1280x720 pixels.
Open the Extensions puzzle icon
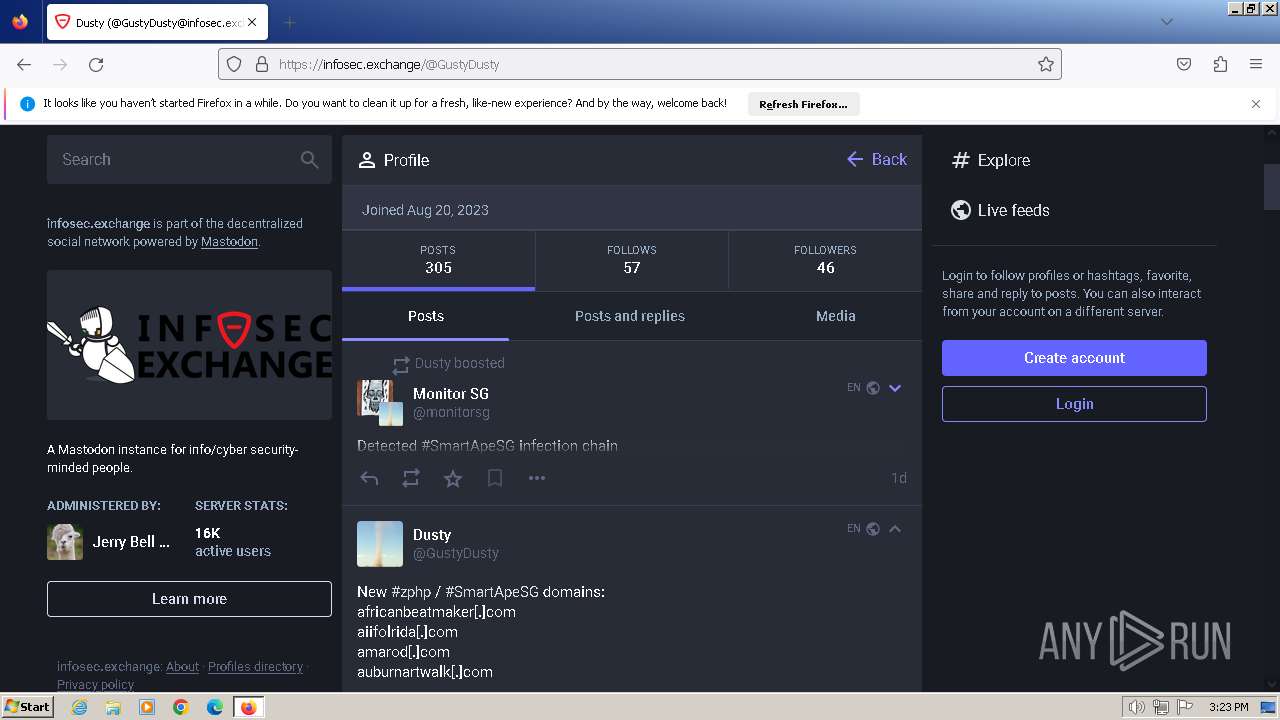tap(1220, 64)
